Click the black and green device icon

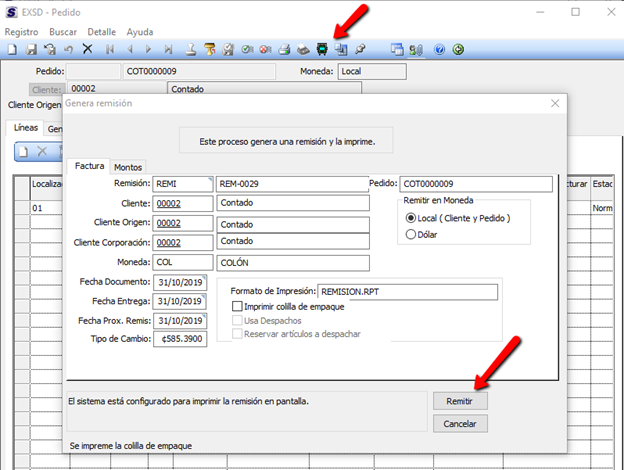(322, 49)
